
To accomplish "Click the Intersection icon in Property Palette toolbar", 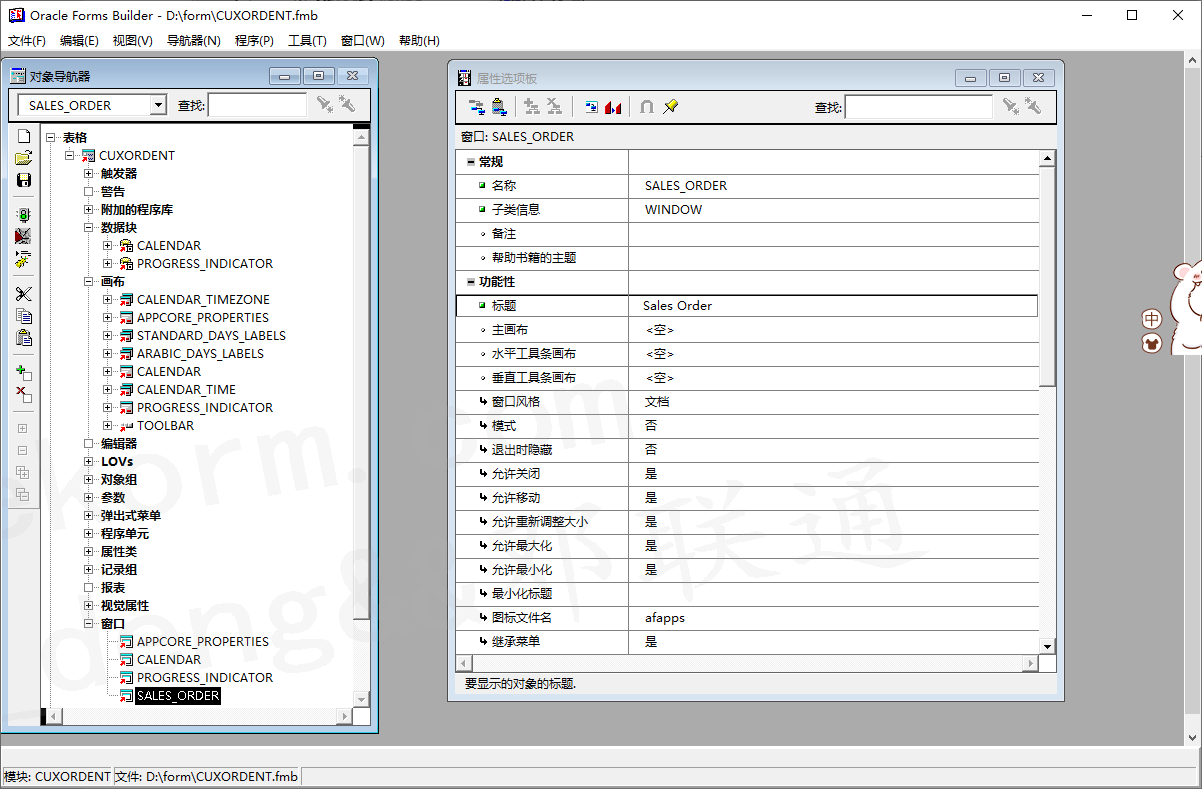I will coord(646,105).
